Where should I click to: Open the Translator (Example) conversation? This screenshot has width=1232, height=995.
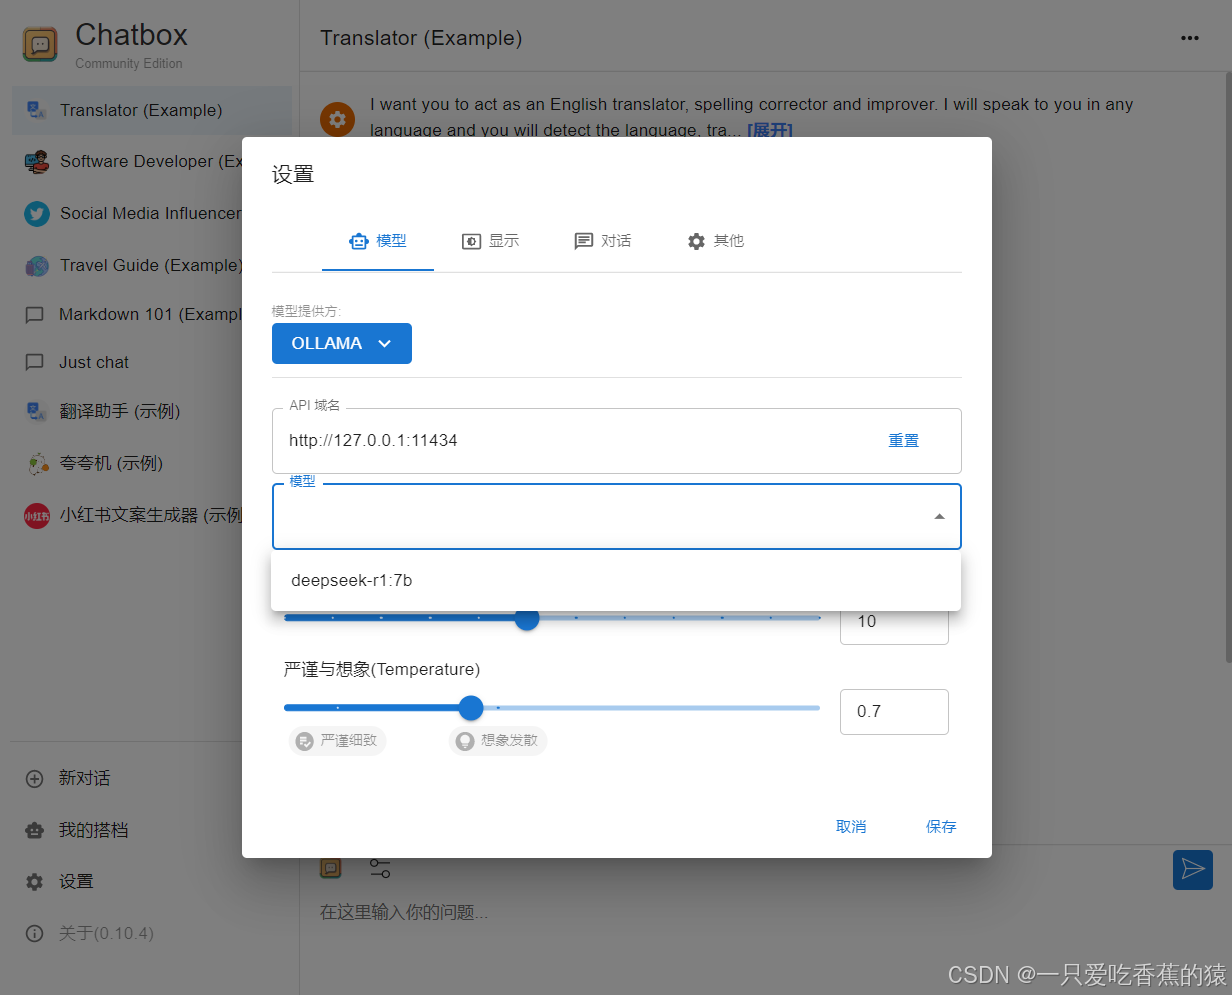click(x=152, y=111)
